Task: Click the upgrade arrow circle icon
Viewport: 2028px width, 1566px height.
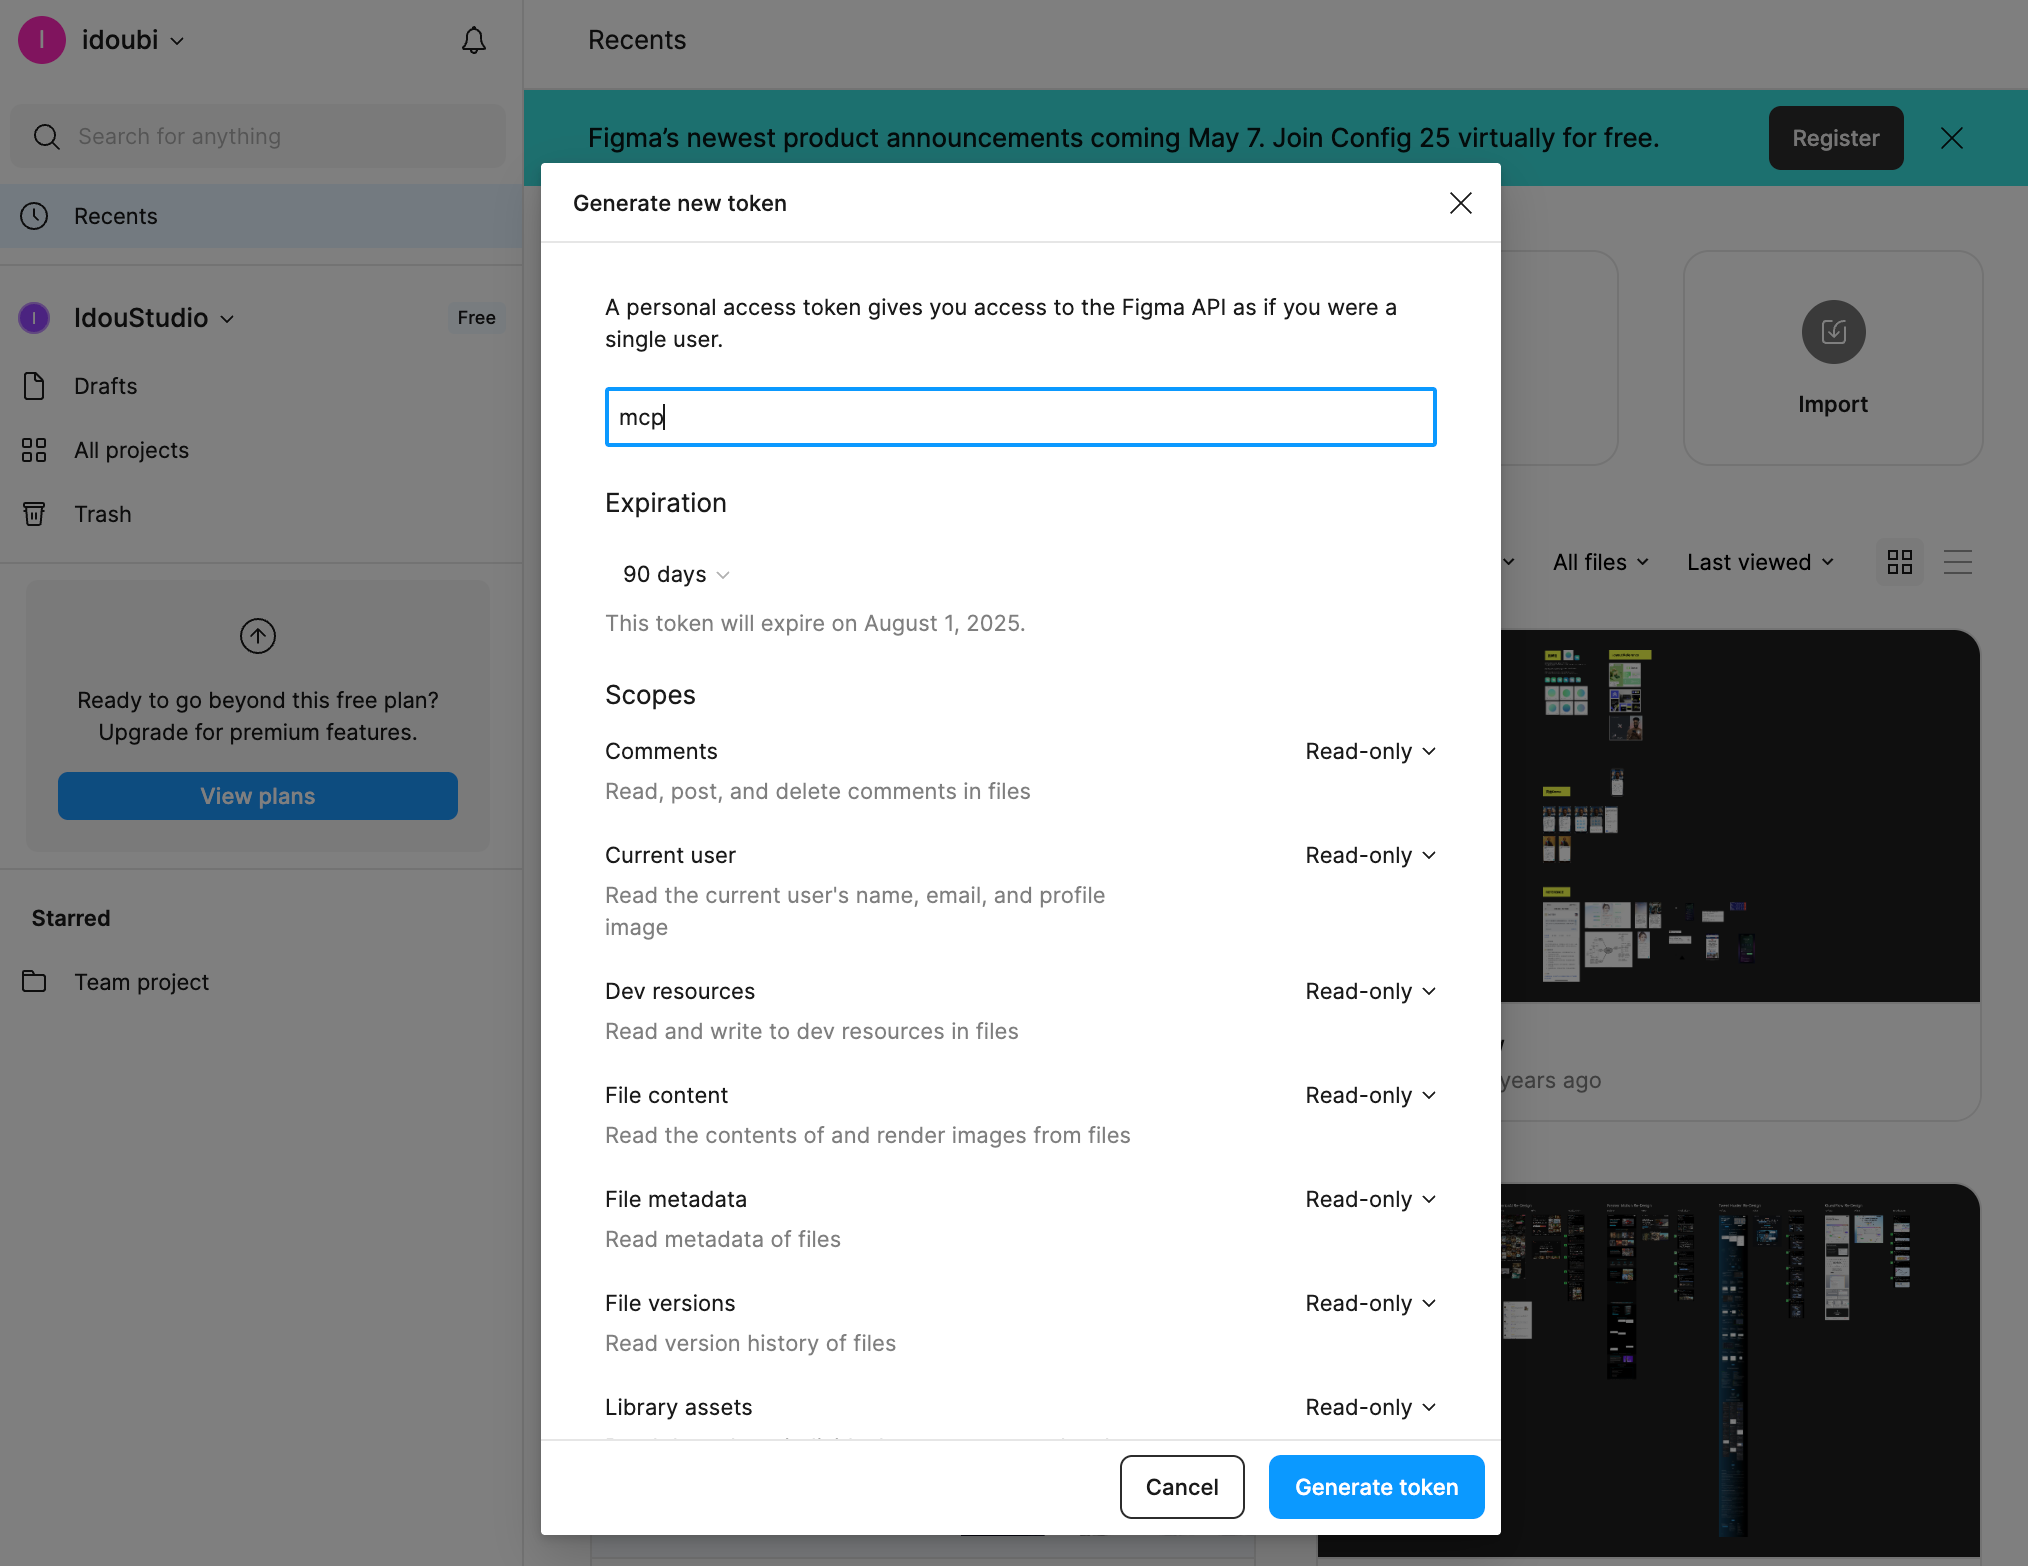Action: 258,636
